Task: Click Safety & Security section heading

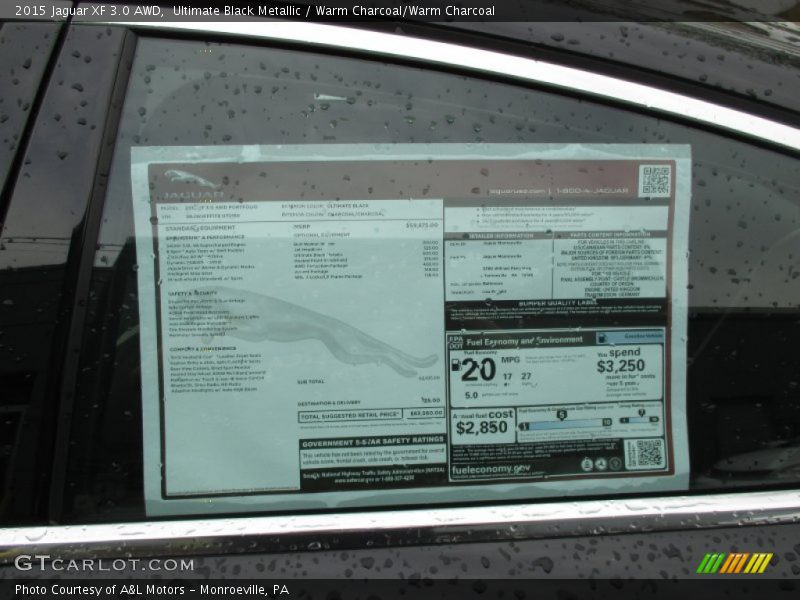Action: click(x=193, y=293)
